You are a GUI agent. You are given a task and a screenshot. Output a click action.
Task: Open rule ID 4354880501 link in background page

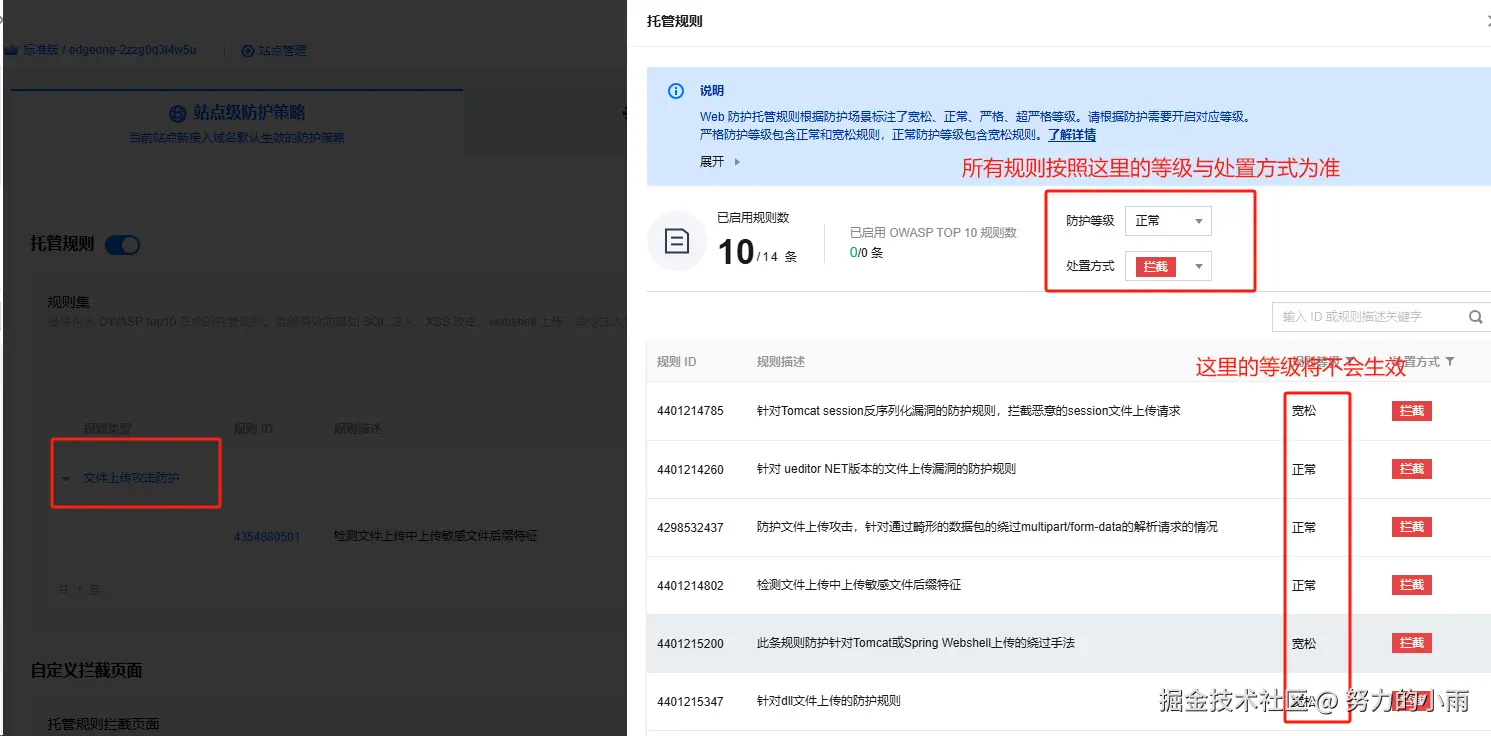pos(267,536)
